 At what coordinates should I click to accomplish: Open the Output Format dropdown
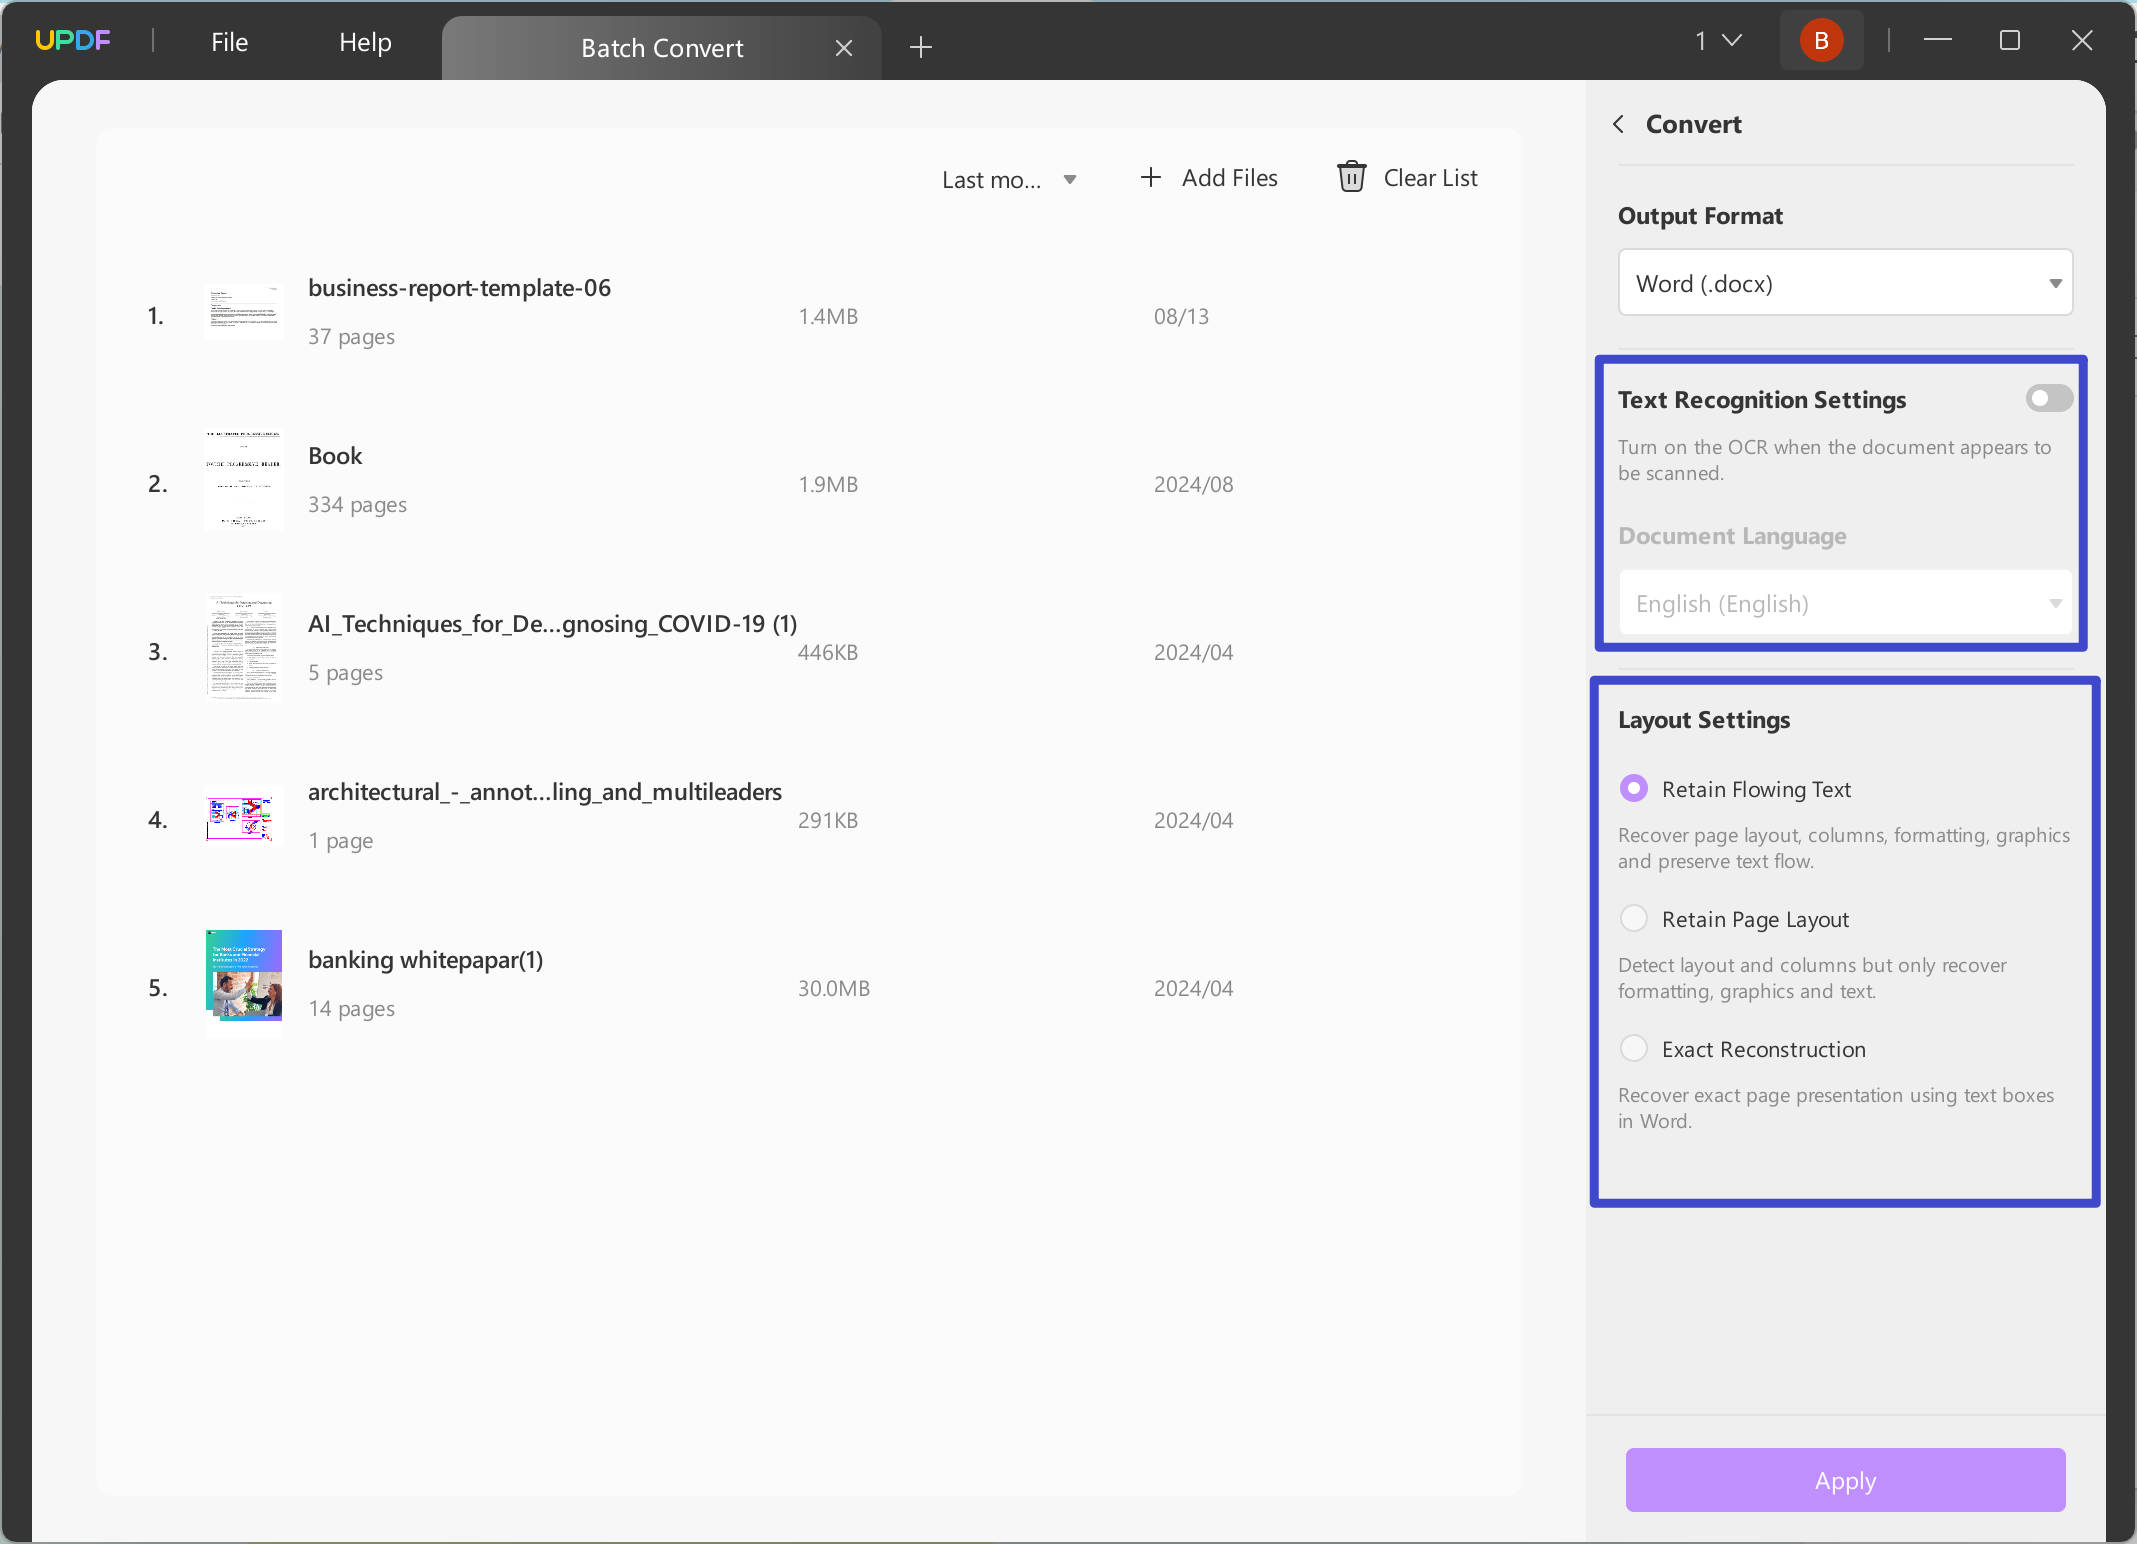(x=1844, y=283)
